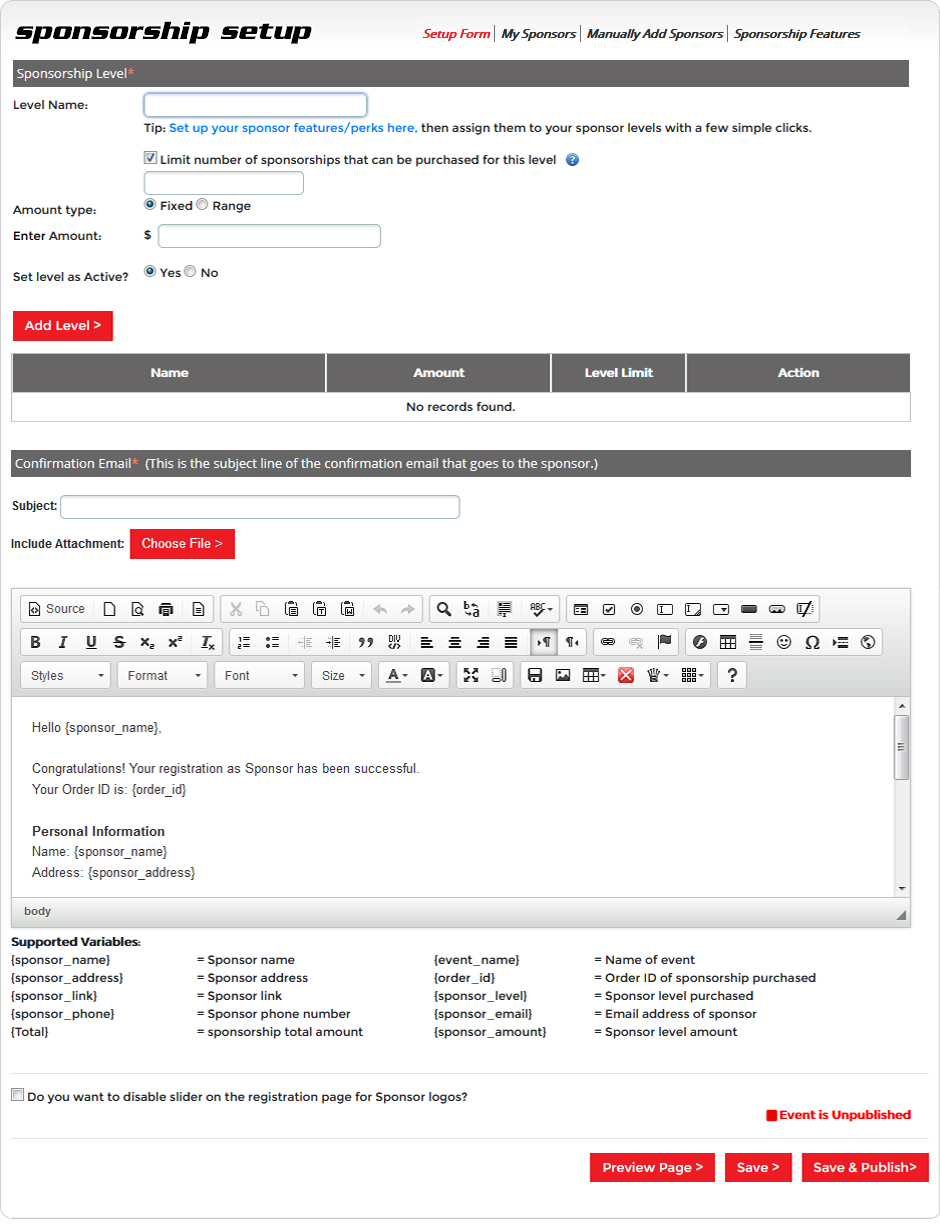Viewport: 940px width, 1224px height.
Task: Click the Add Level button
Action: tap(63, 326)
